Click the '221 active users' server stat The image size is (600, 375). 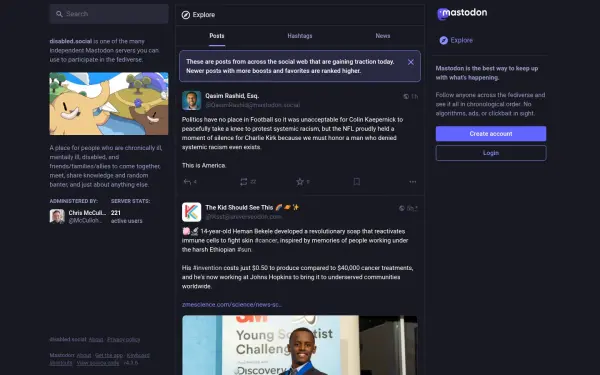pos(127,217)
